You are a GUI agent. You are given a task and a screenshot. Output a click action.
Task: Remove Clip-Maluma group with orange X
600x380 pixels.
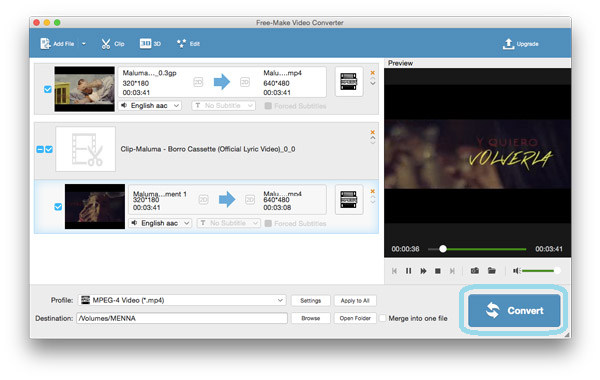(x=372, y=132)
